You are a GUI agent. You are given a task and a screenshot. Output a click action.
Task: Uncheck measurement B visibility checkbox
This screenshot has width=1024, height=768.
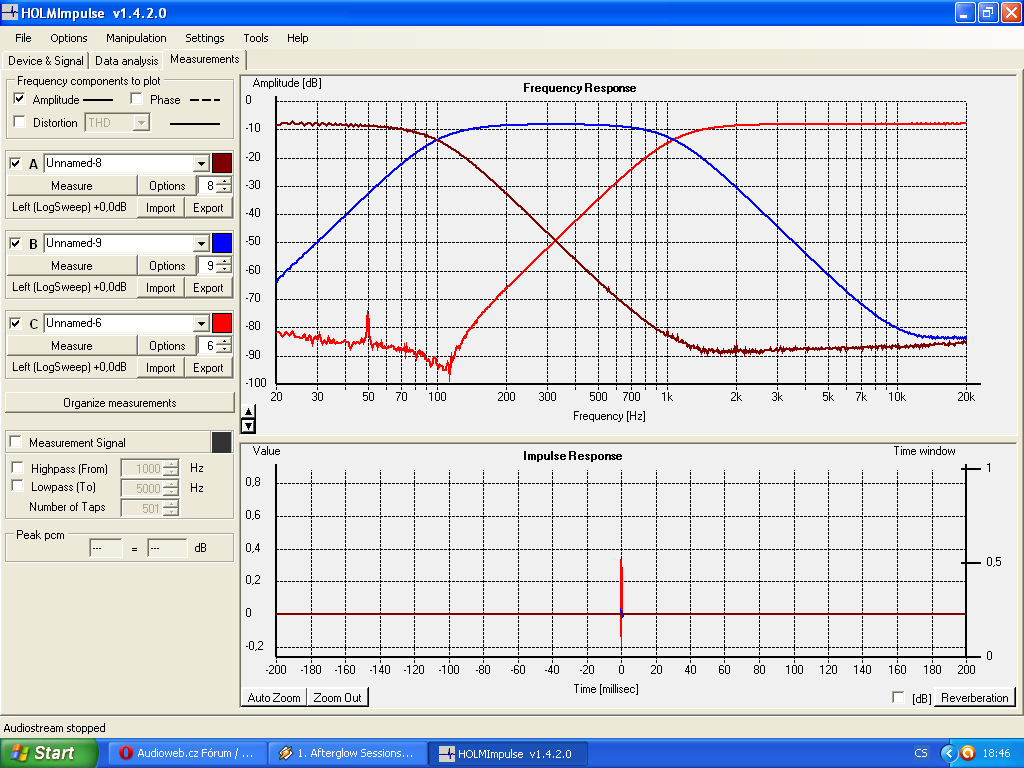tap(16, 243)
